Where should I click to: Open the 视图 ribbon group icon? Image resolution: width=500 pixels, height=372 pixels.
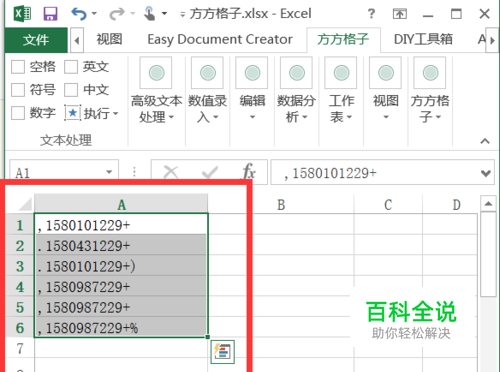[386, 73]
